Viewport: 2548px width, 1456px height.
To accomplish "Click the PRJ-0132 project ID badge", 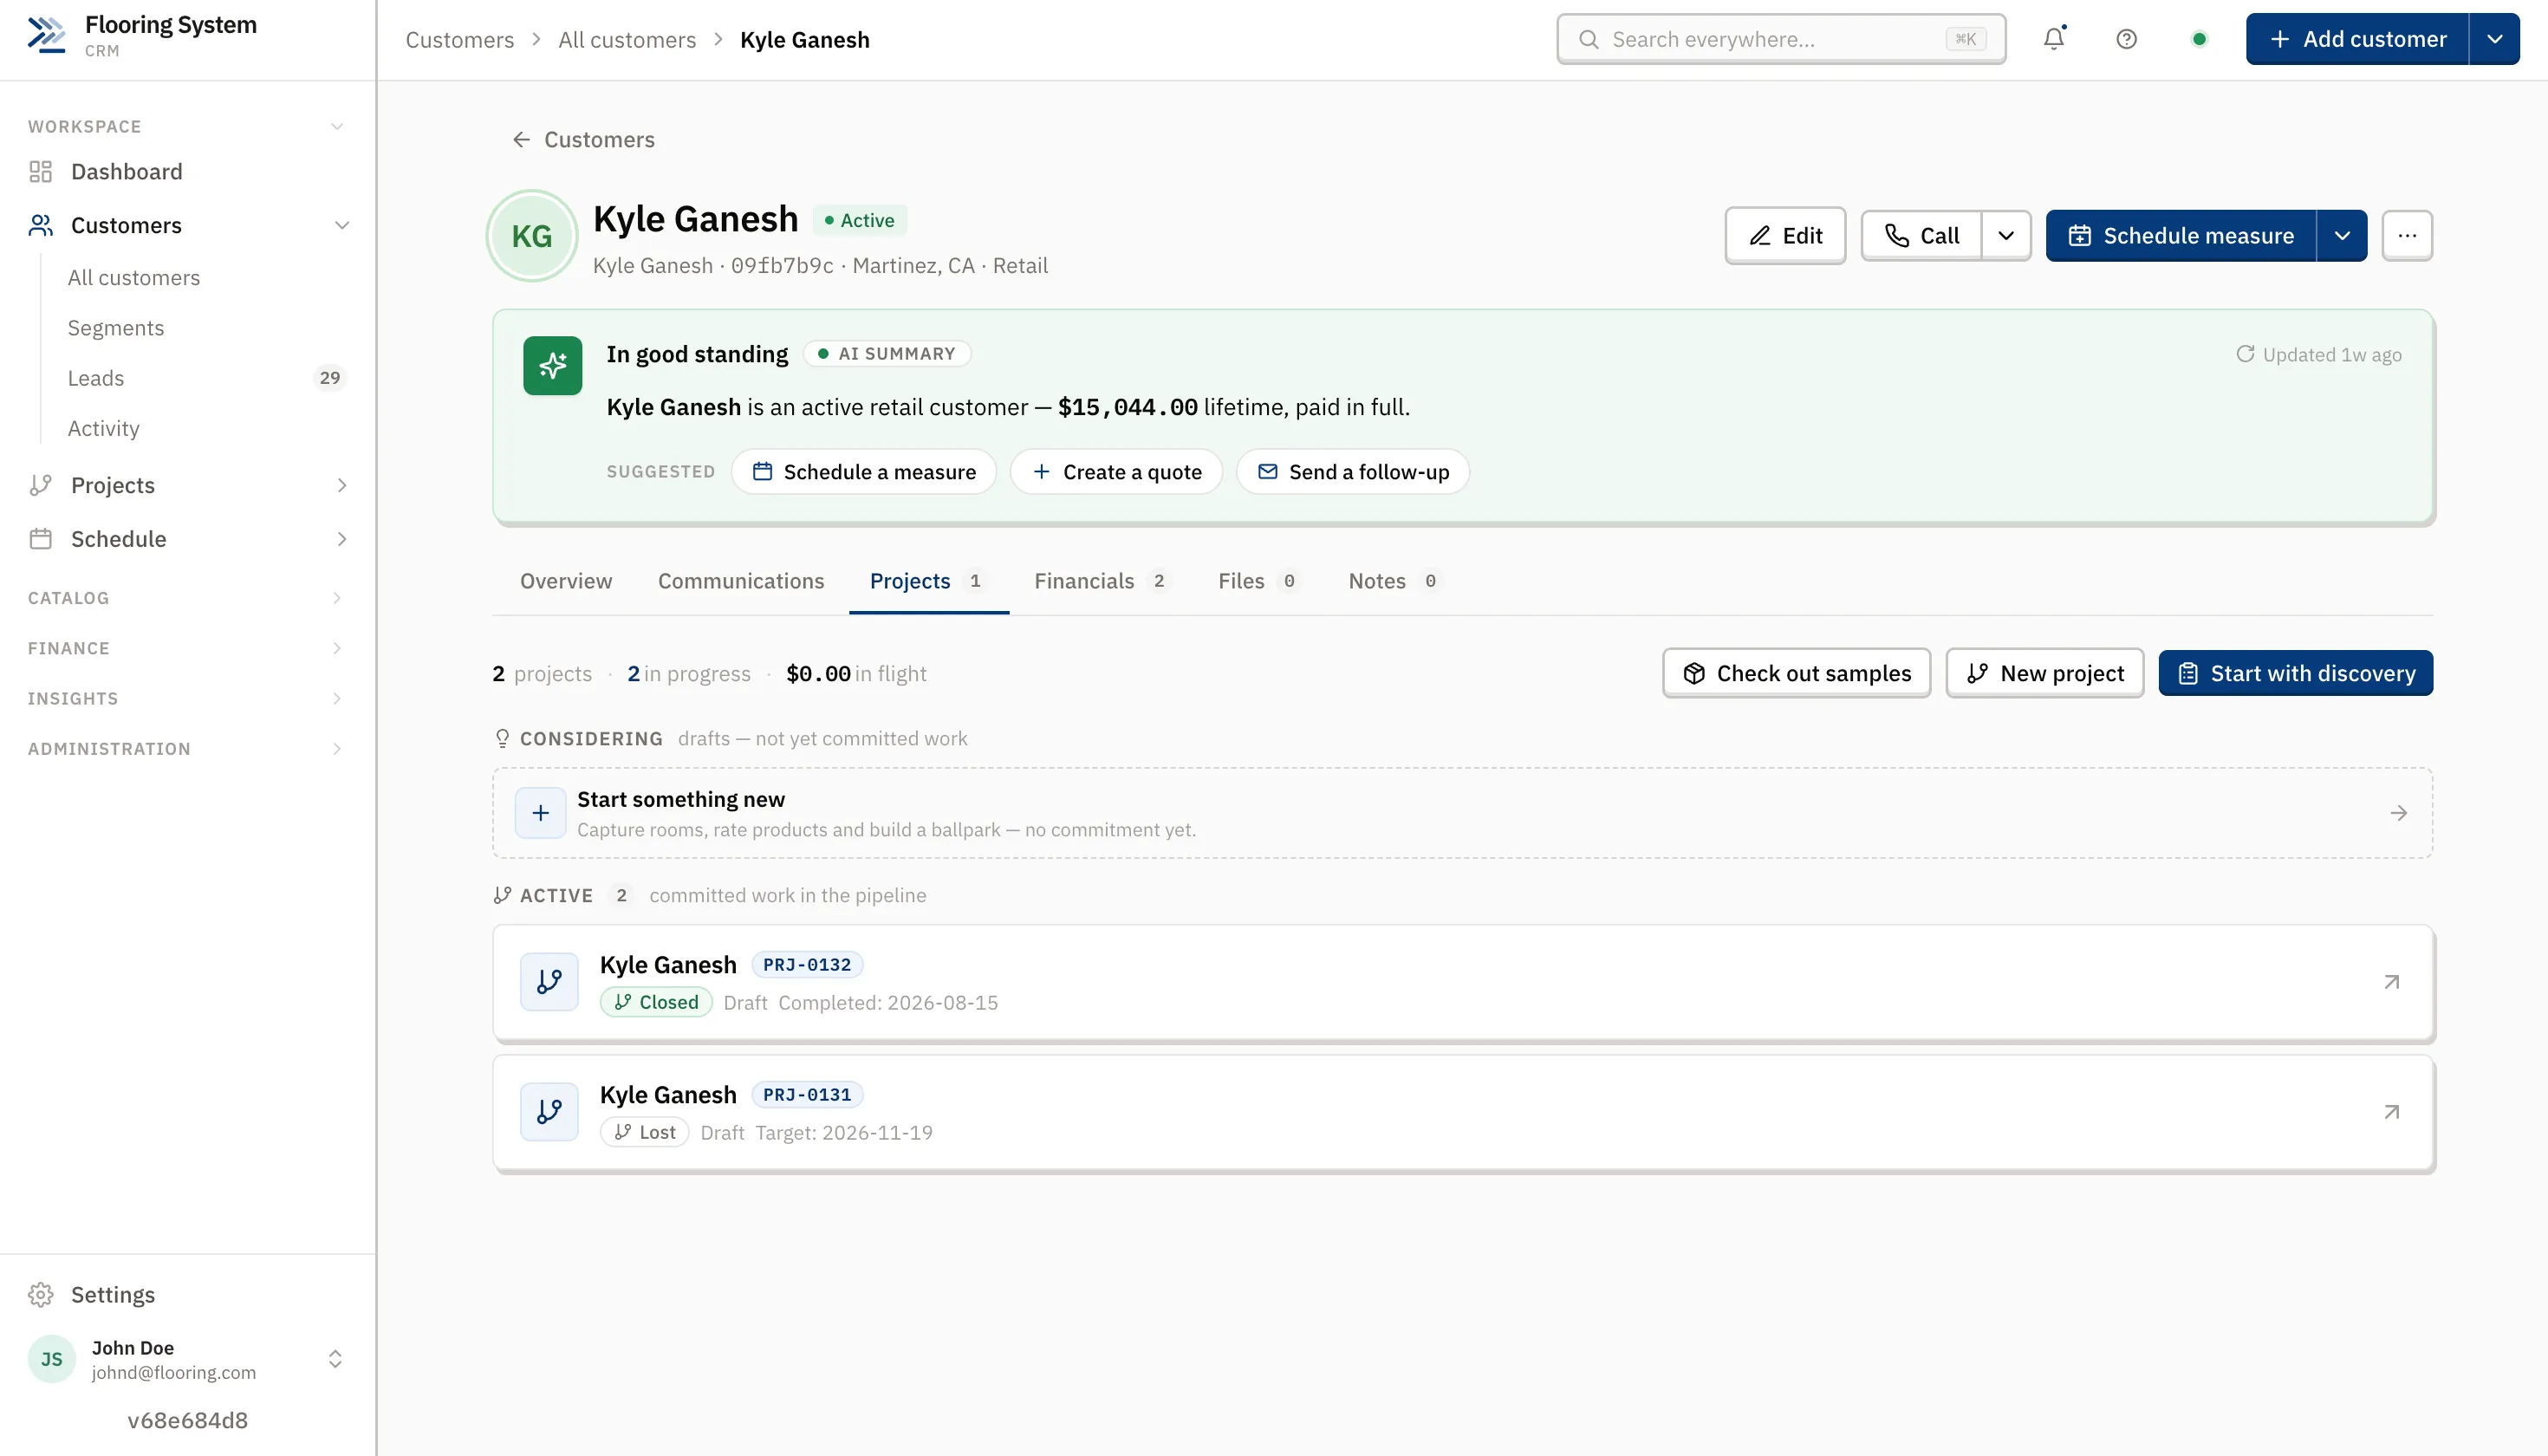I will tap(807, 965).
